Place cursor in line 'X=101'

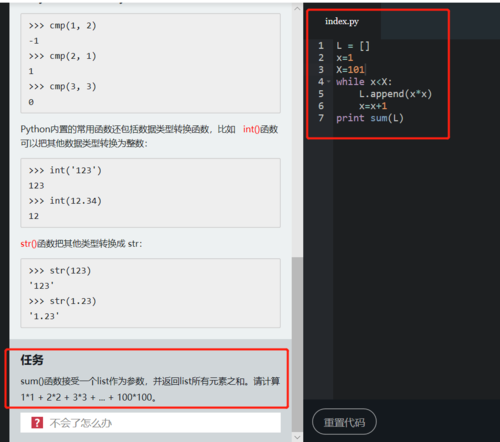coord(350,70)
